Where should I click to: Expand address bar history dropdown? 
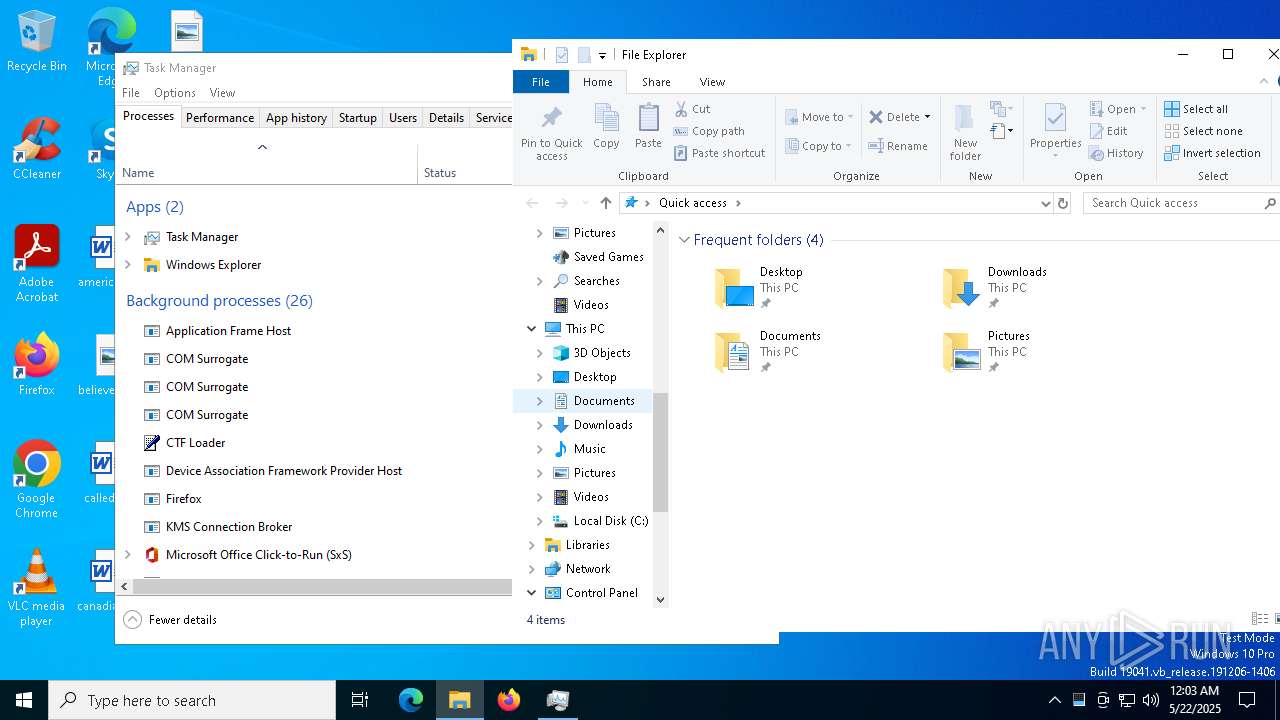pyautogui.click(x=1045, y=203)
